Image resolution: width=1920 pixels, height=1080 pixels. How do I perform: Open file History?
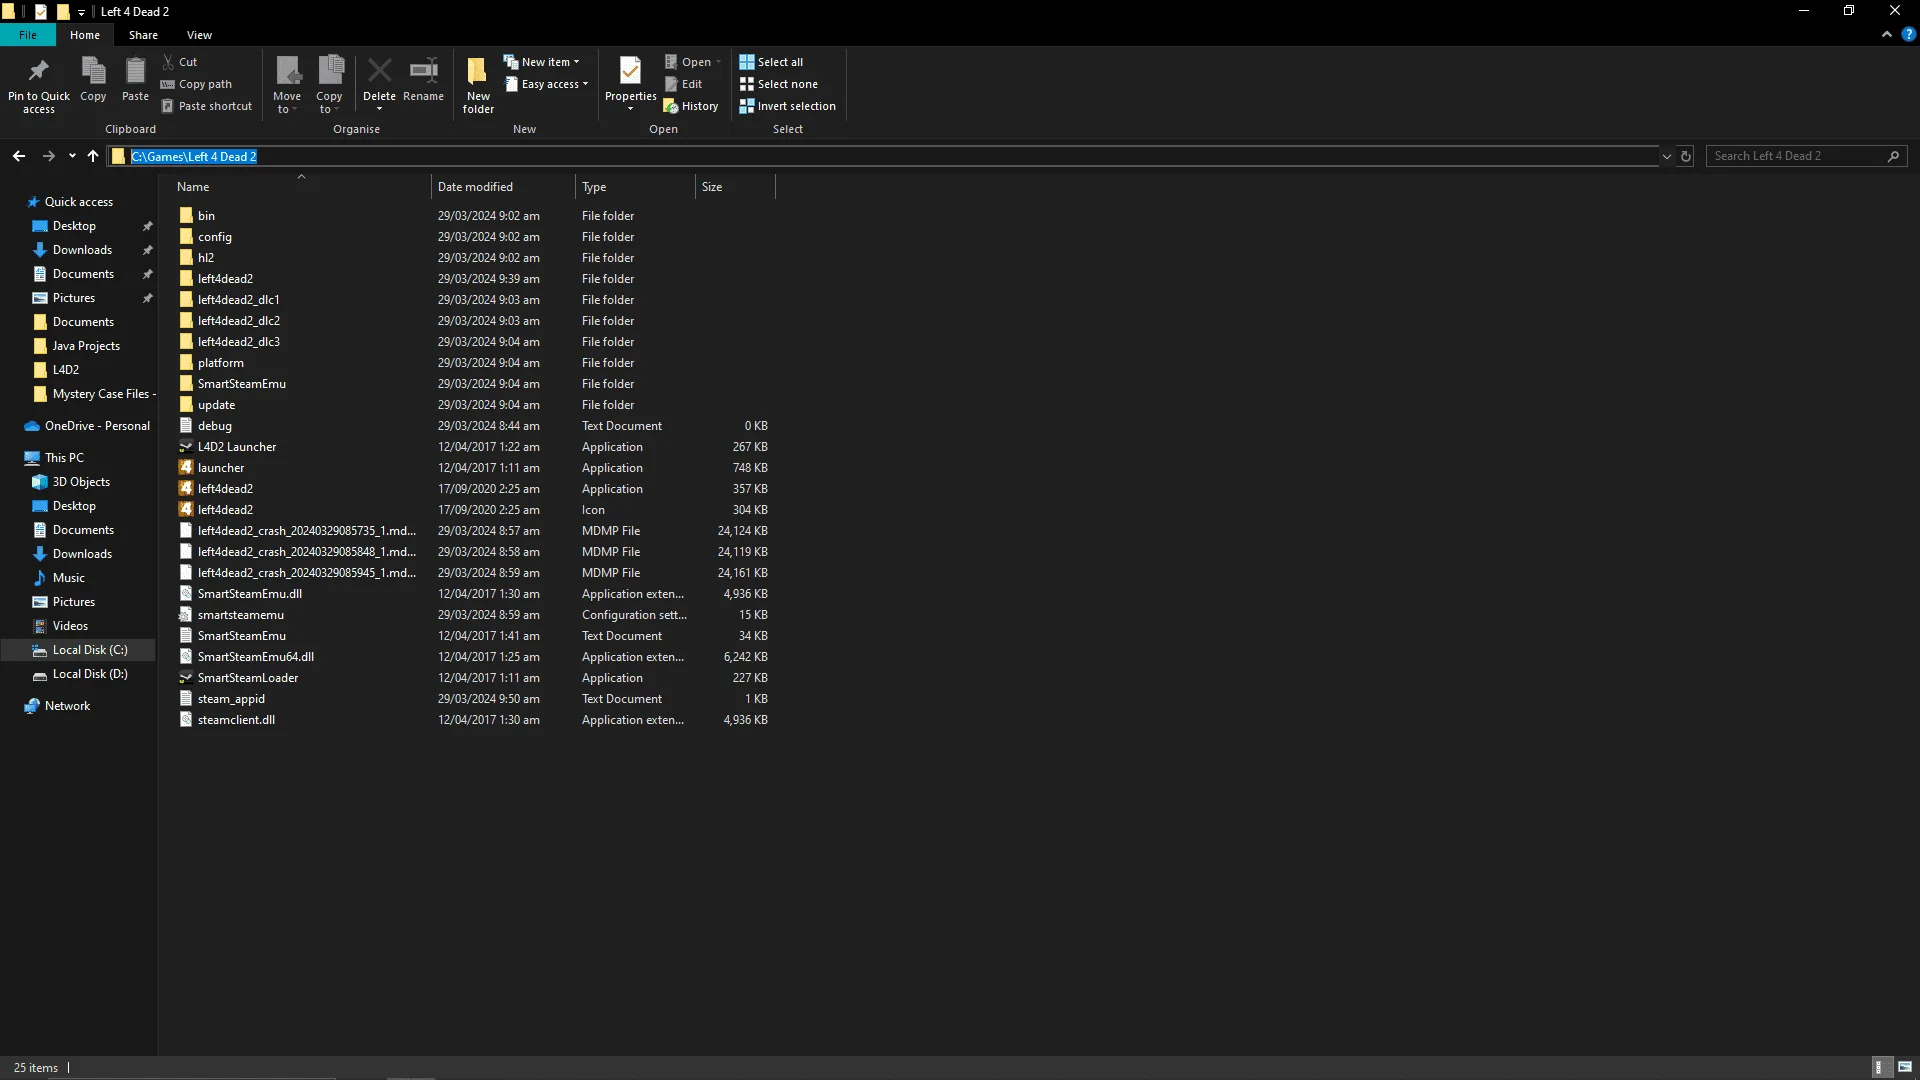[x=691, y=106]
